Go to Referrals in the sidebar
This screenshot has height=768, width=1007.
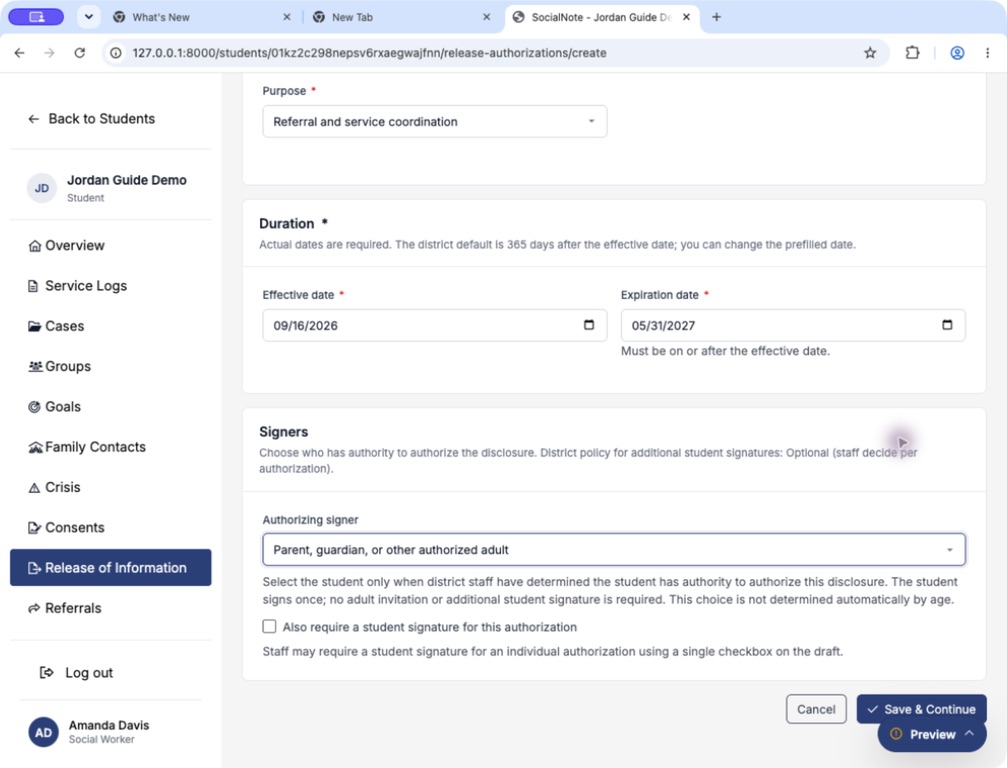(x=110, y=608)
